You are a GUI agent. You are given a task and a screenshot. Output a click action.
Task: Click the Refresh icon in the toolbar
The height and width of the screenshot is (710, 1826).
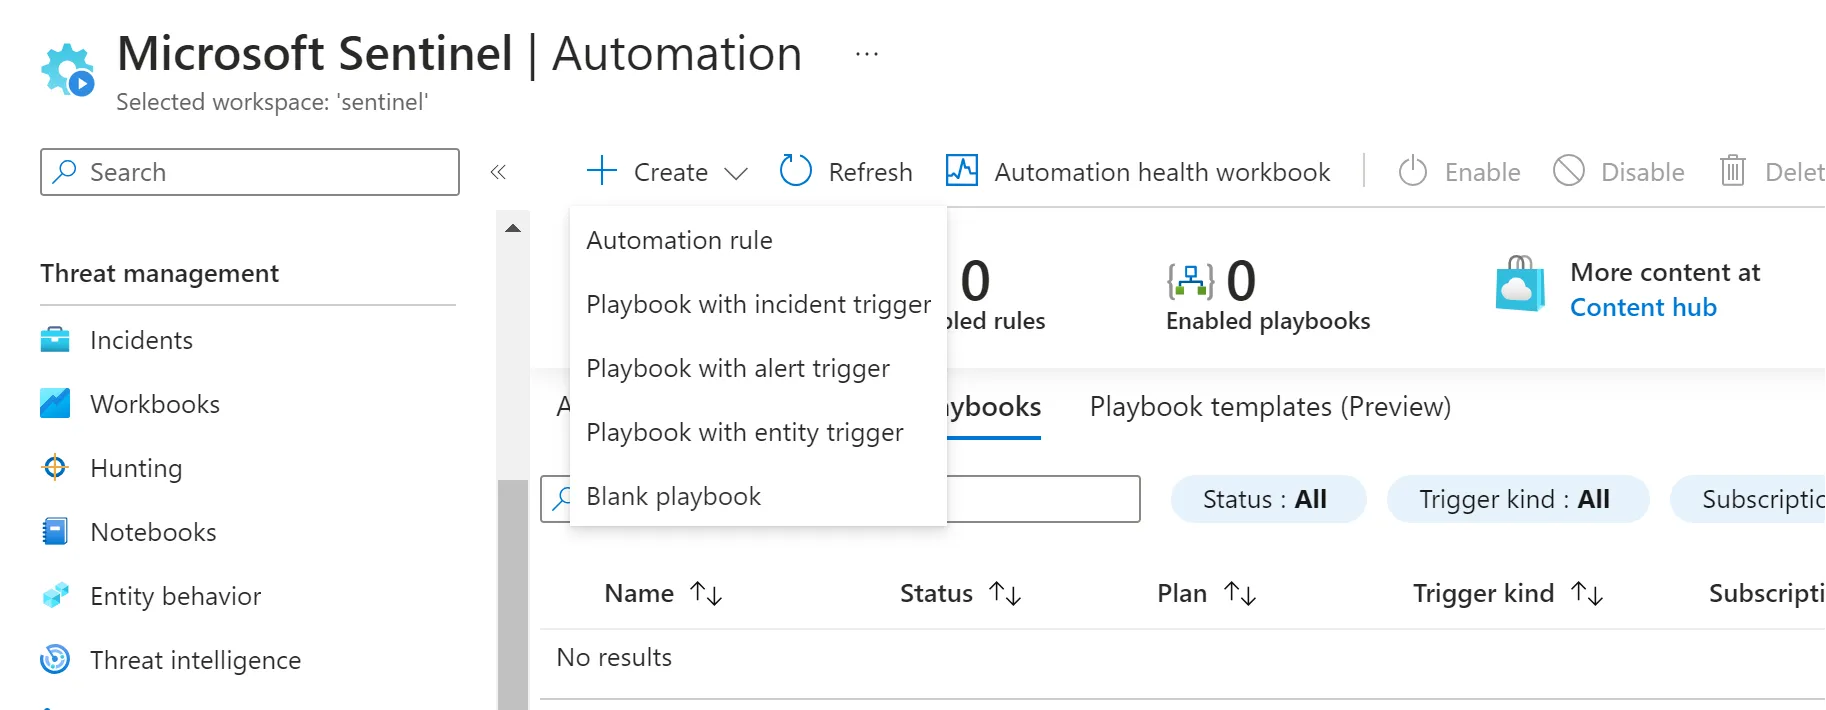tap(796, 171)
